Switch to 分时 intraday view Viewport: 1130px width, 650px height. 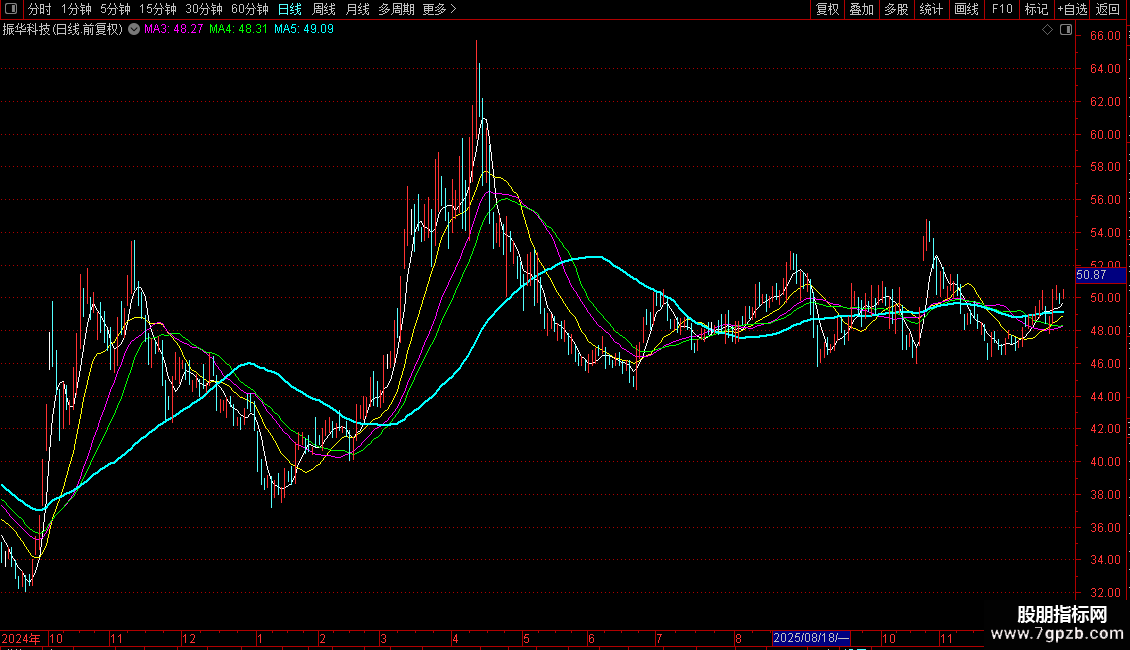[40, 9]
